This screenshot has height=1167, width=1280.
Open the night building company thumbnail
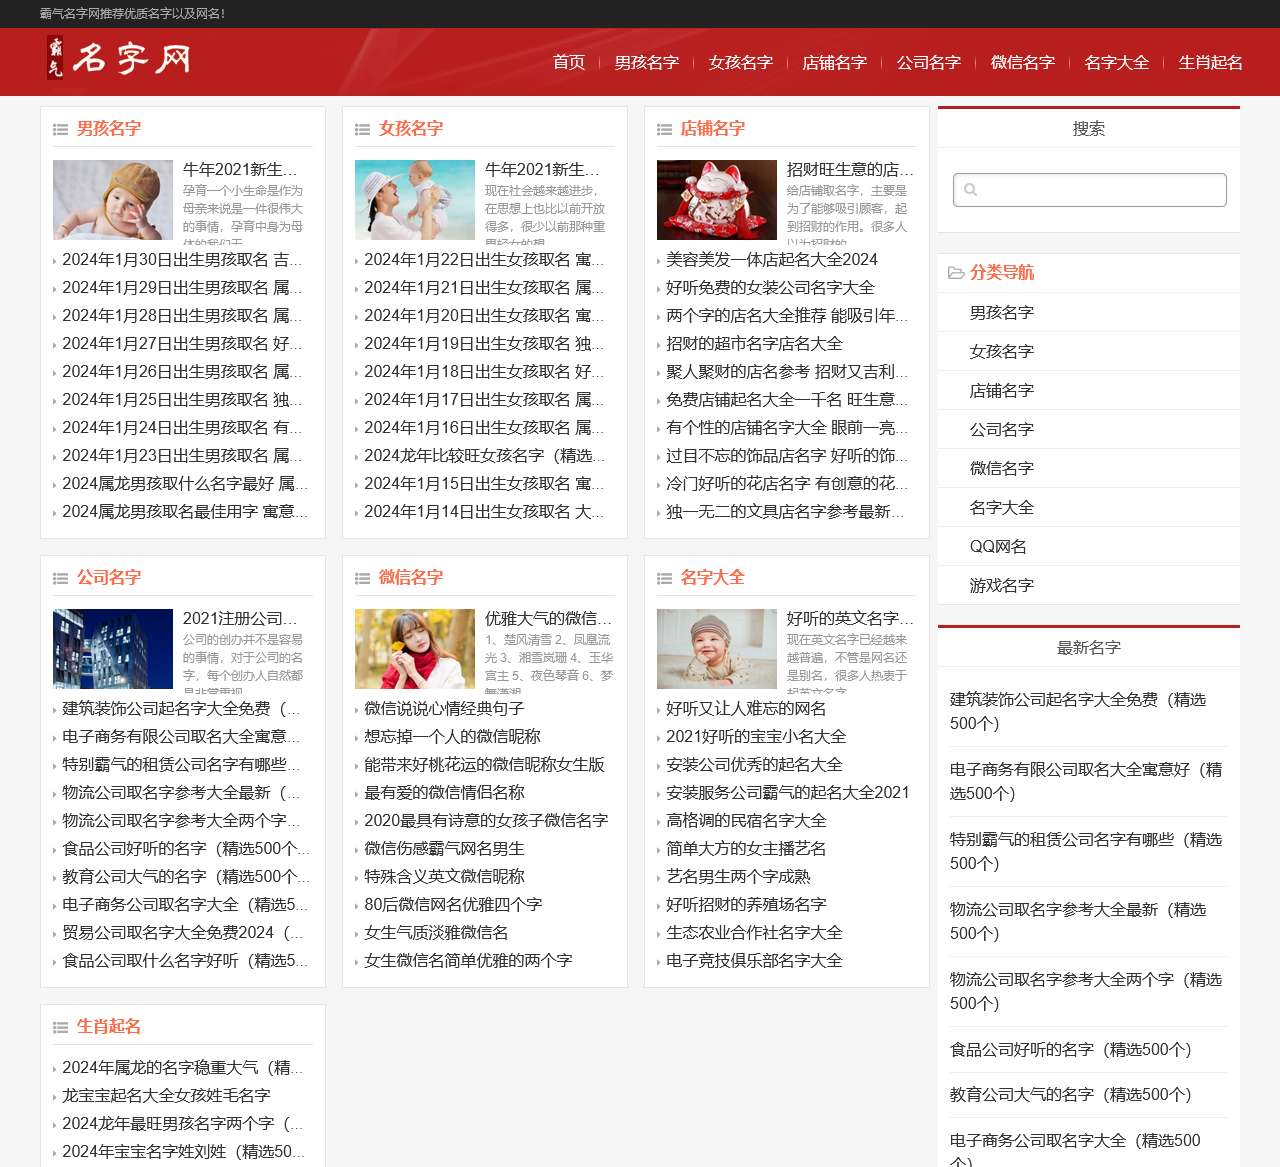coord(113,649)
